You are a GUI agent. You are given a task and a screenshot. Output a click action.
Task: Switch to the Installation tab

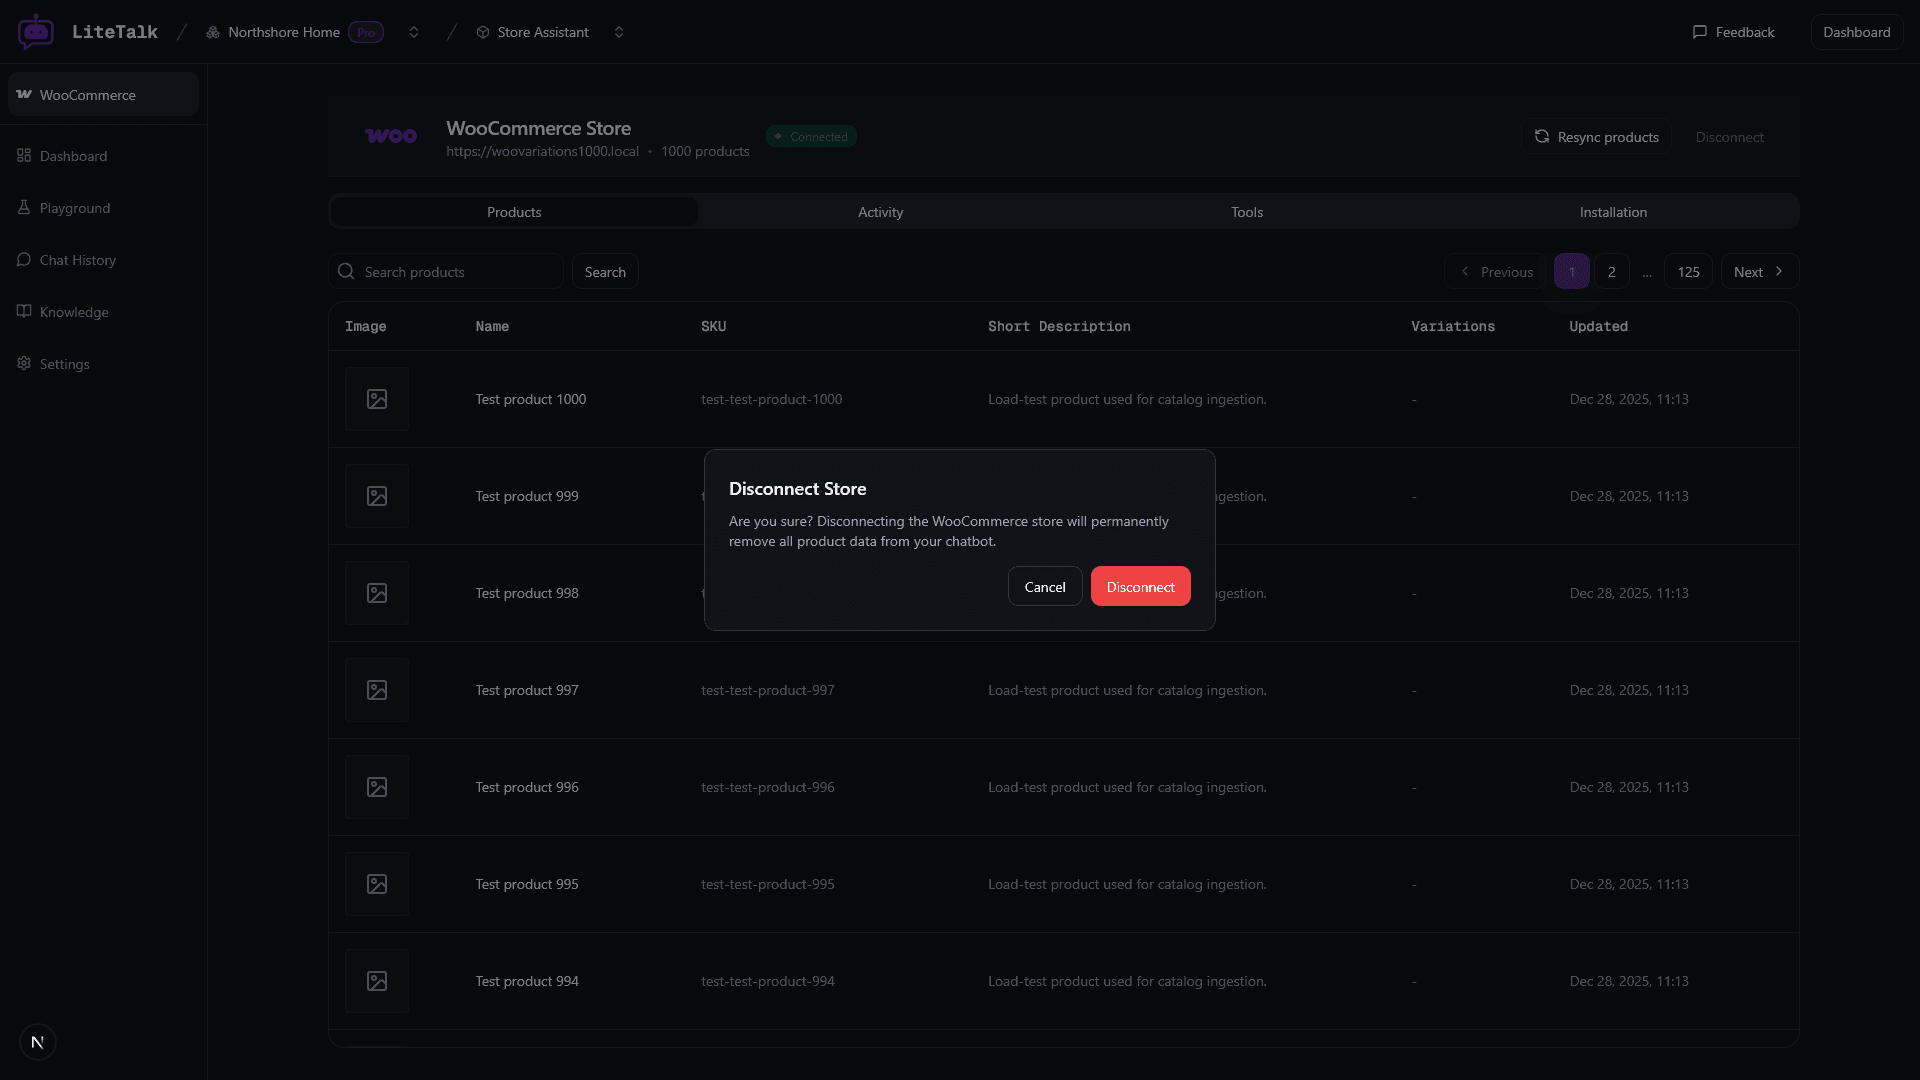1613,211
